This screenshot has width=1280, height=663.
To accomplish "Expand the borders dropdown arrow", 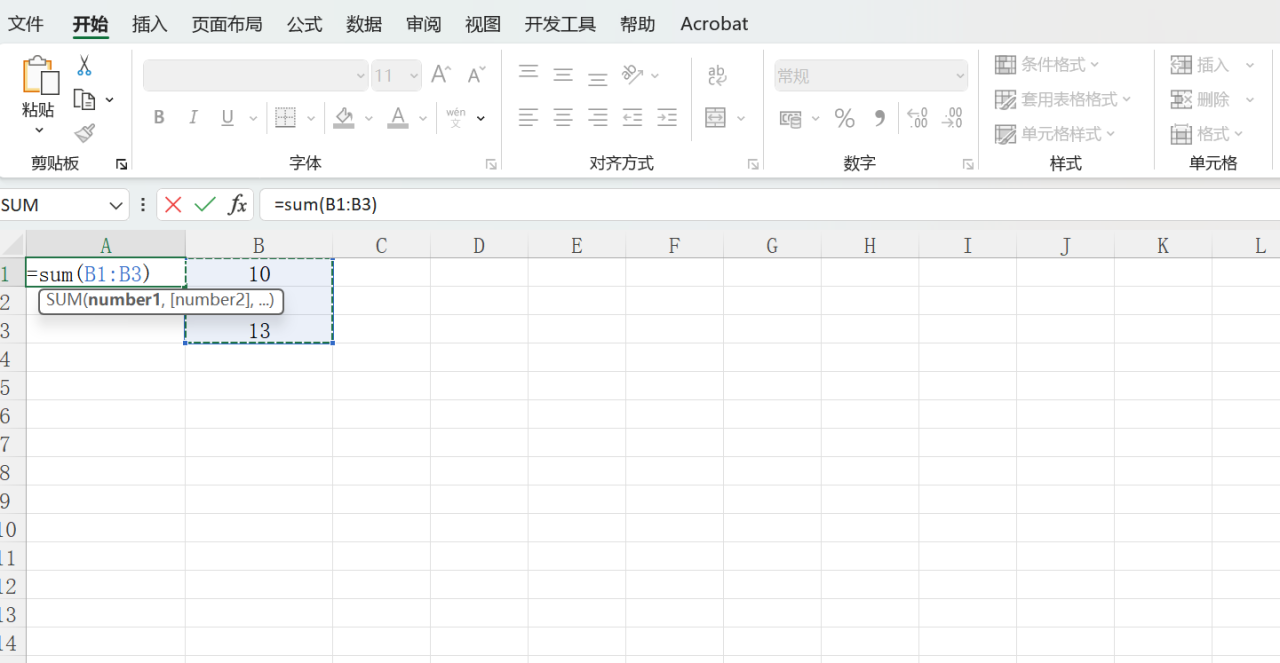I will 311,118.
